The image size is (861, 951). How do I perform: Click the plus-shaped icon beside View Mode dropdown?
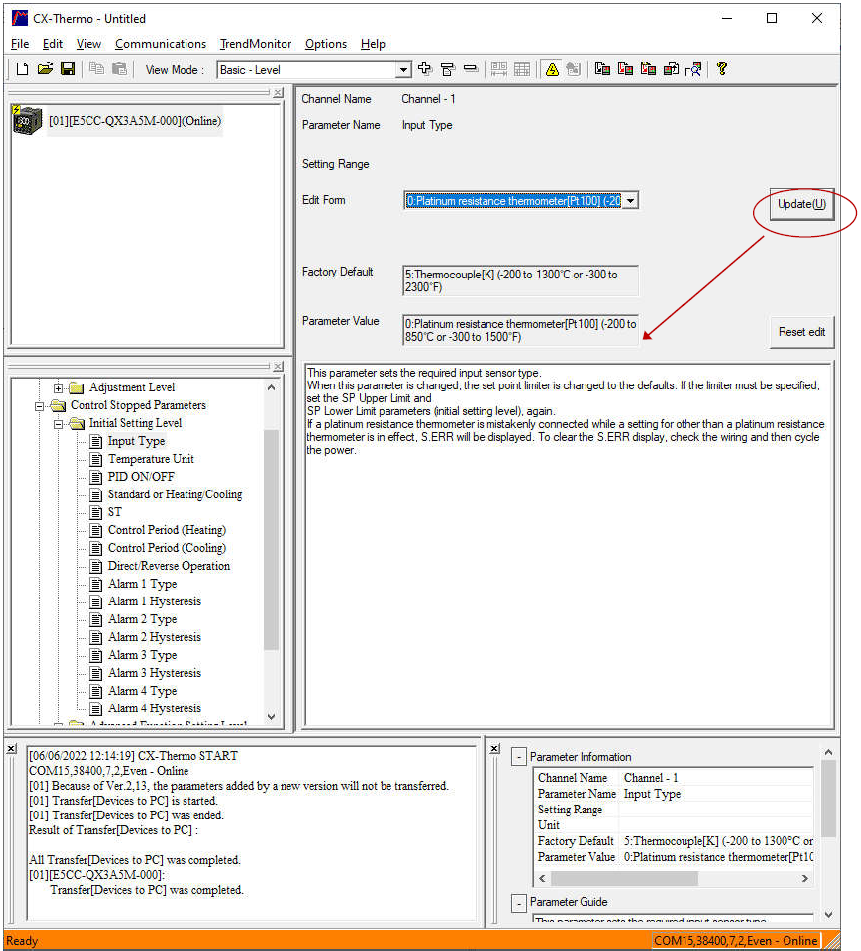click(425, 69)
